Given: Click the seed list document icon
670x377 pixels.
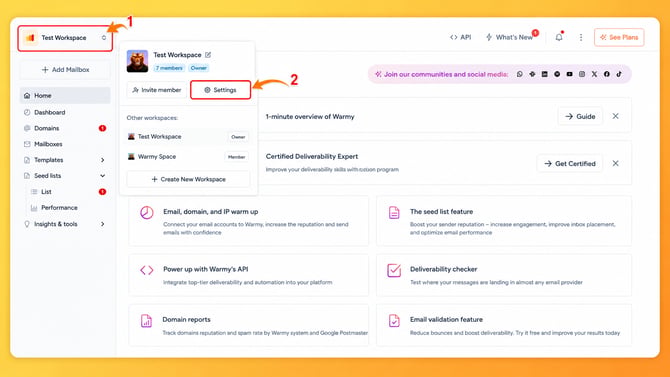Looking at the screenshot, I should (394, 212).
